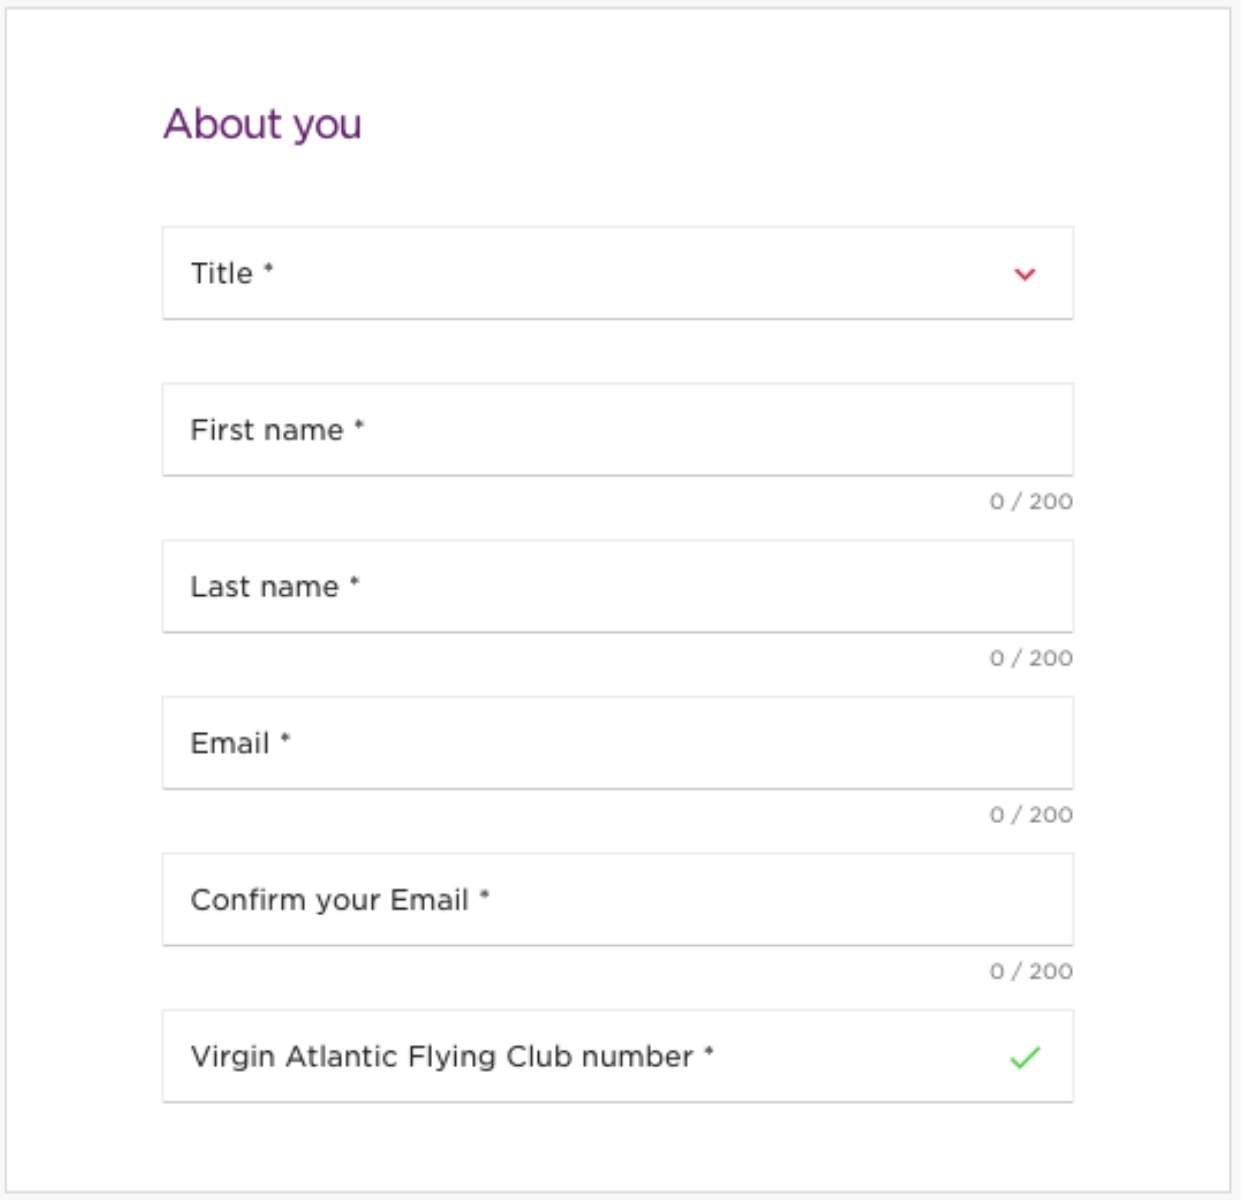Click the "Last name *" placeholder label
This screenshot has height=1200, width=1245.
[x=265, y=587]
